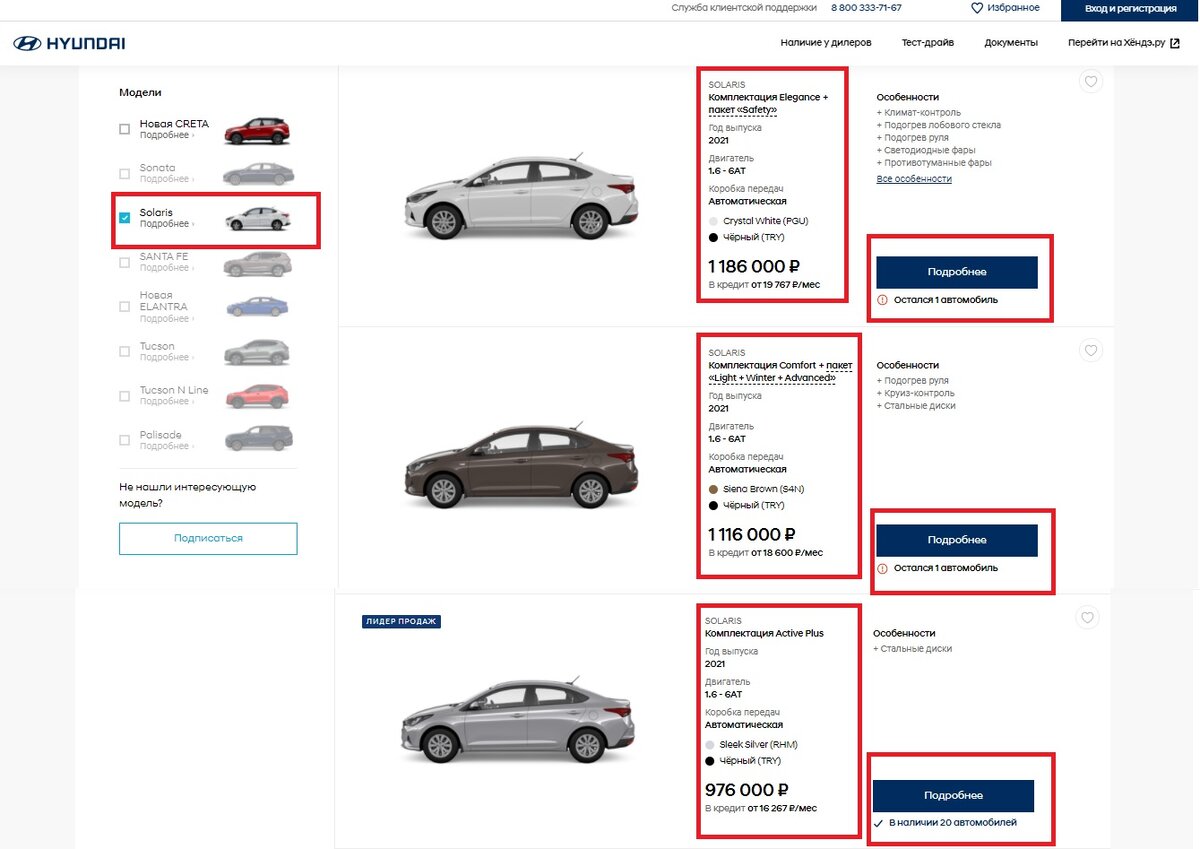Tick the Новая CRETA checkbox
Viewport: 1200px width, 849px height.
(x=125, y=129)
